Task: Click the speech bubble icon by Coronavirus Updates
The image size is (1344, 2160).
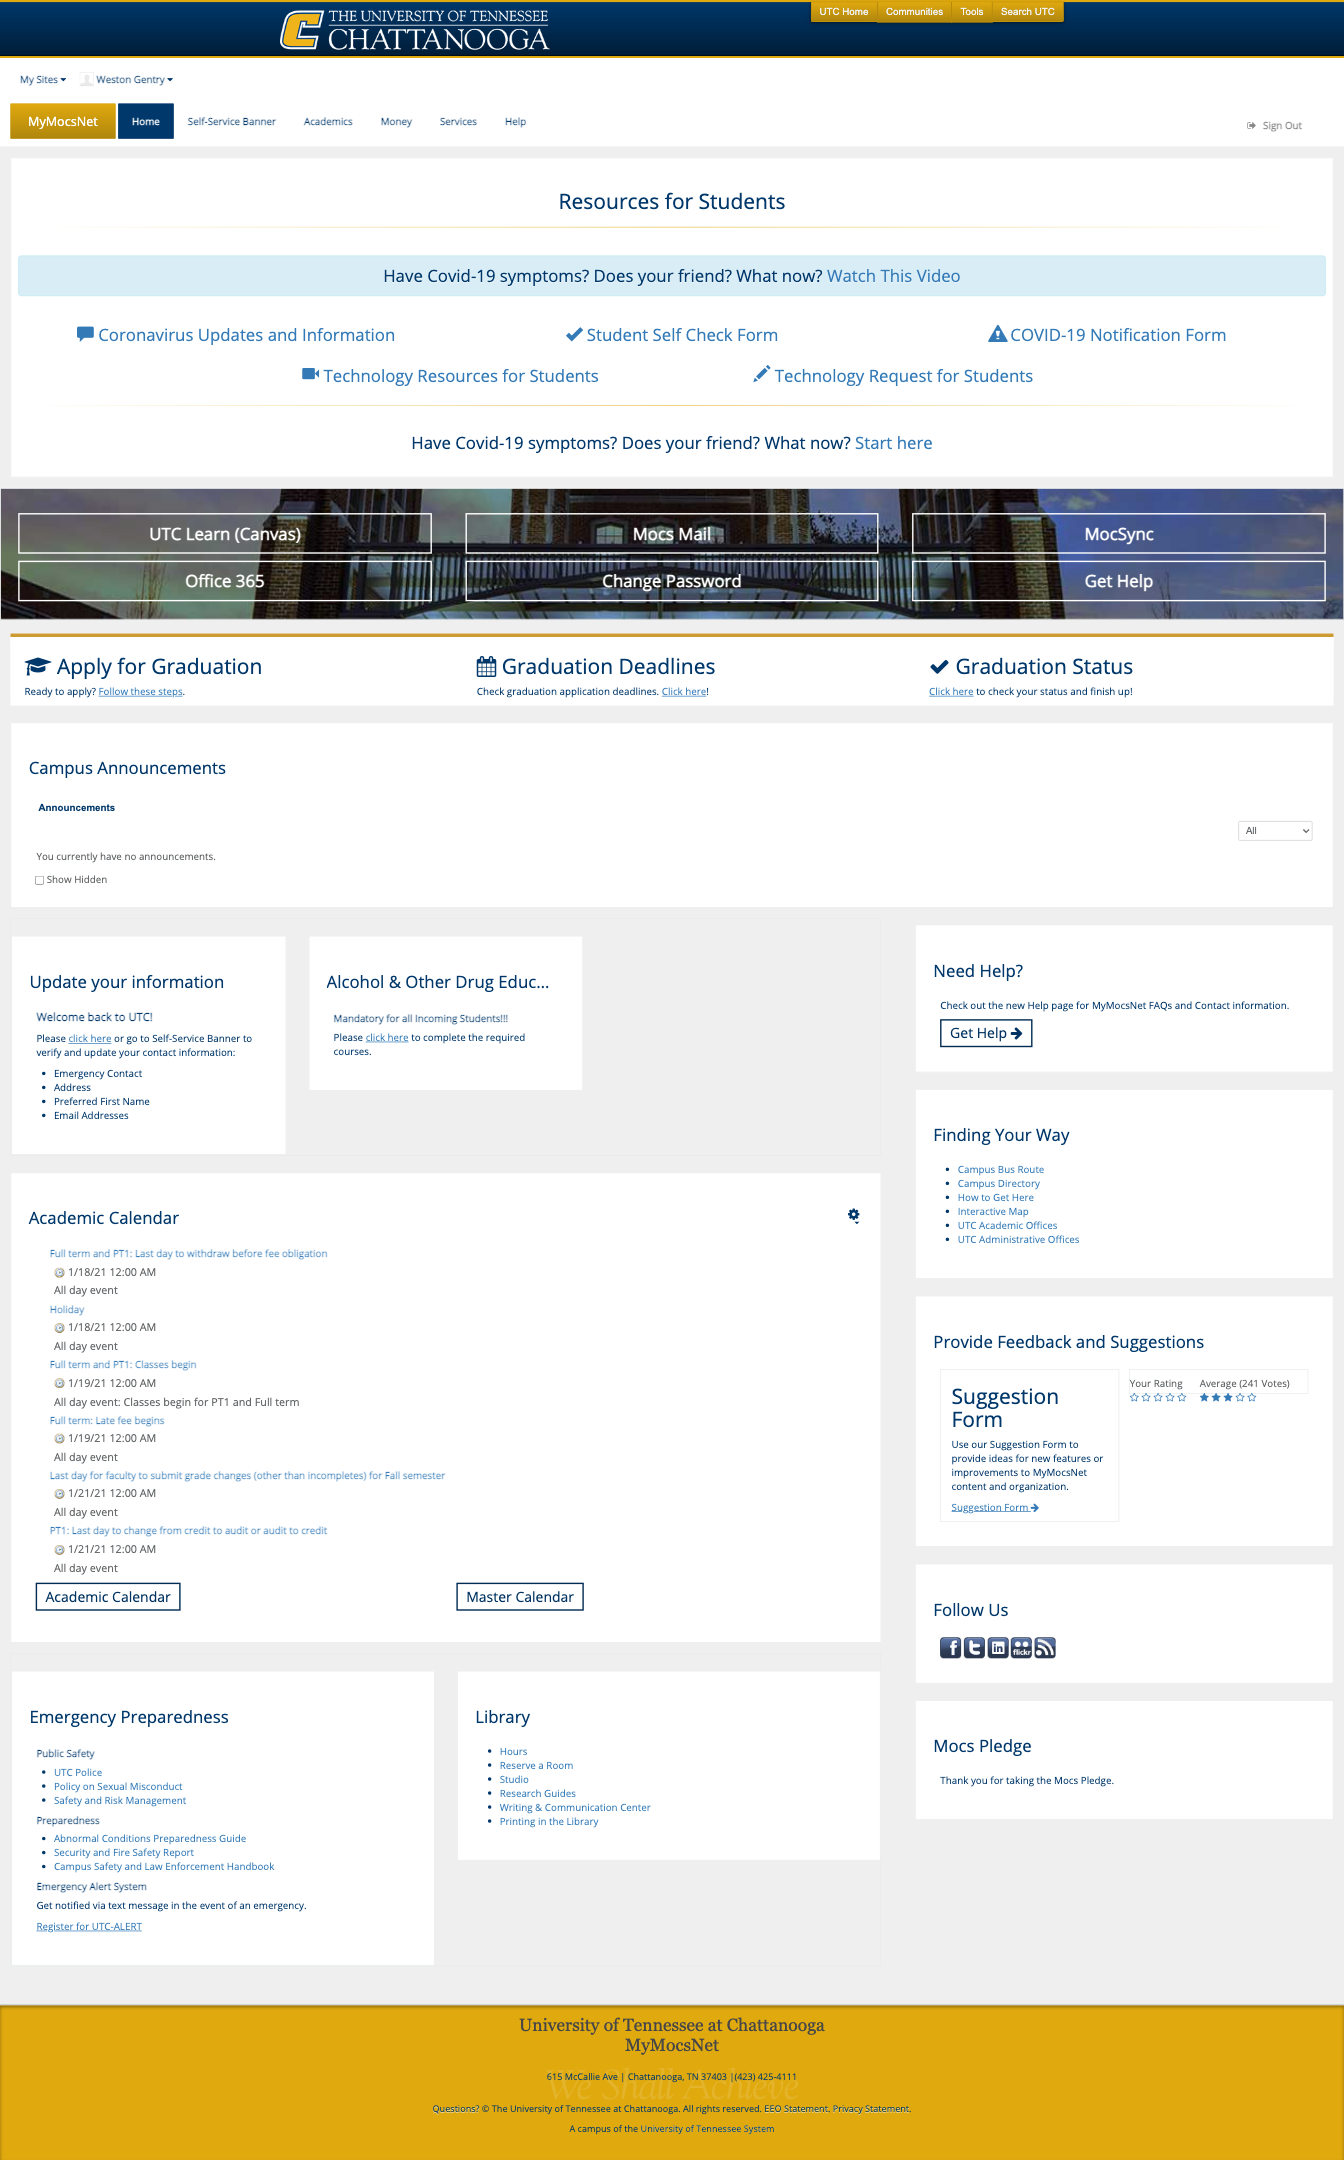Action: [85, 334]
